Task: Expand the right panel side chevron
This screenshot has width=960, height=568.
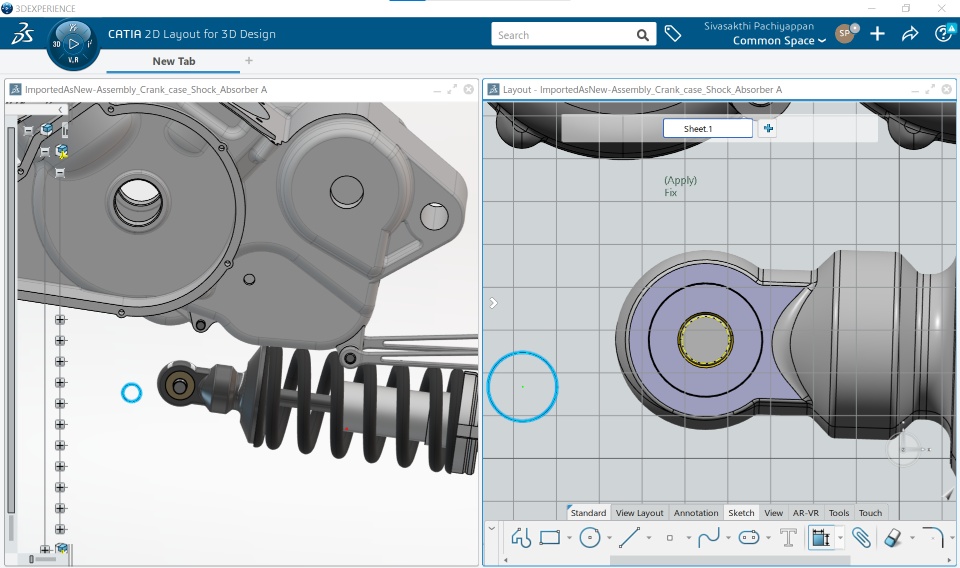Action: pos(493,303)
